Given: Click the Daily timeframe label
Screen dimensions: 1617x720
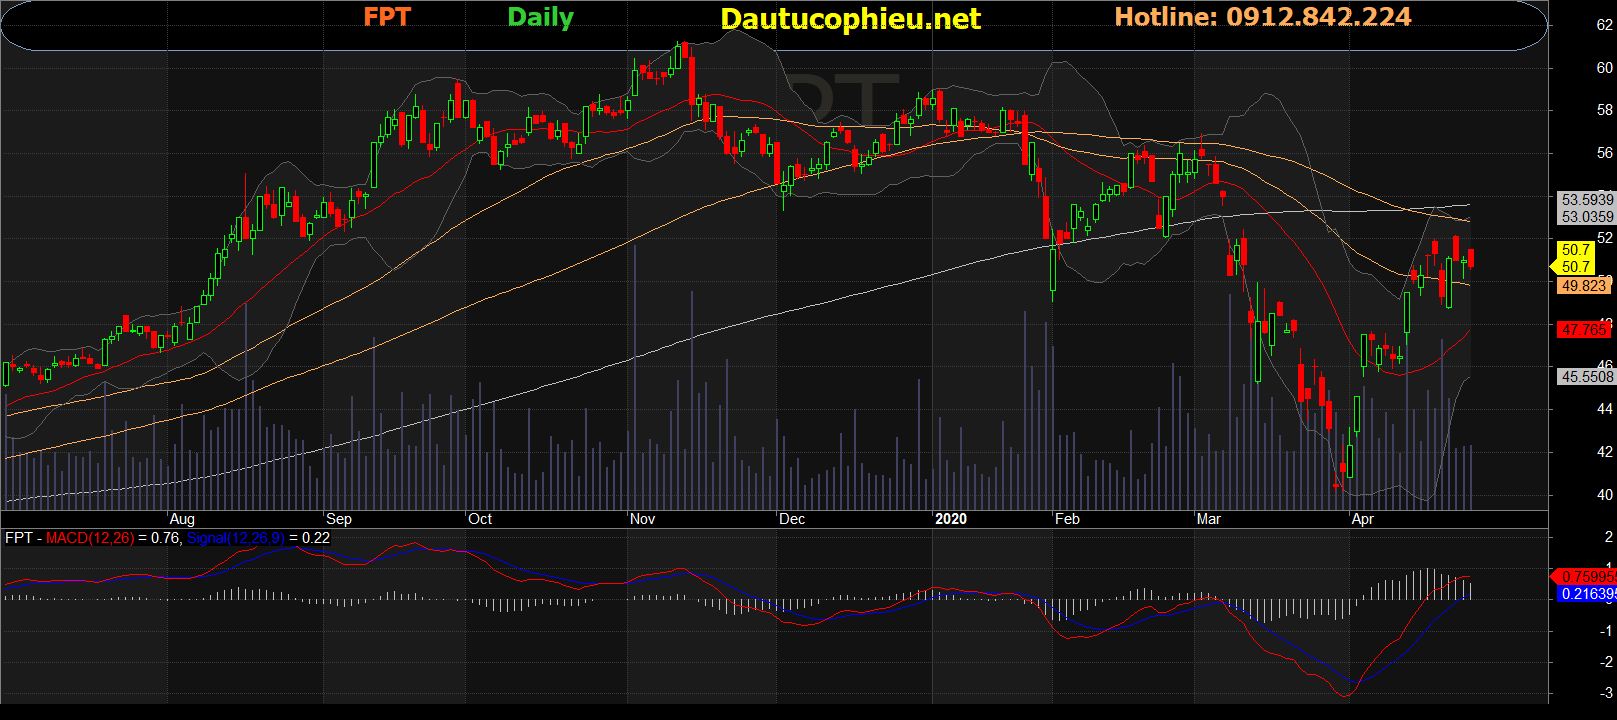Looking at the screenshot, I should [x=540, y=17].
